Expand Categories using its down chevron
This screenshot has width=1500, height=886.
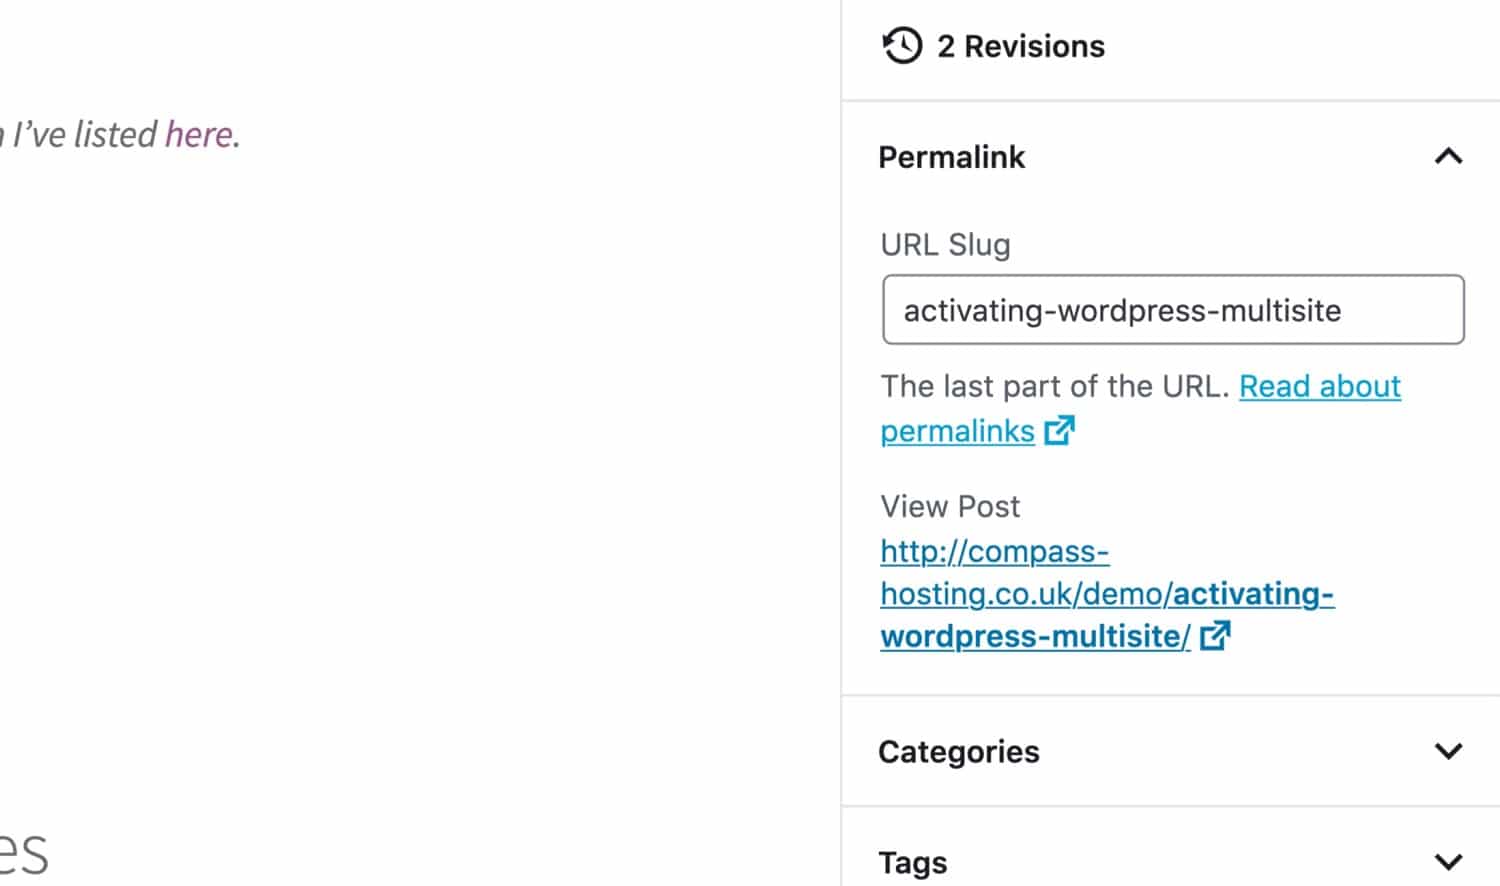click(x=1448, y=751)
